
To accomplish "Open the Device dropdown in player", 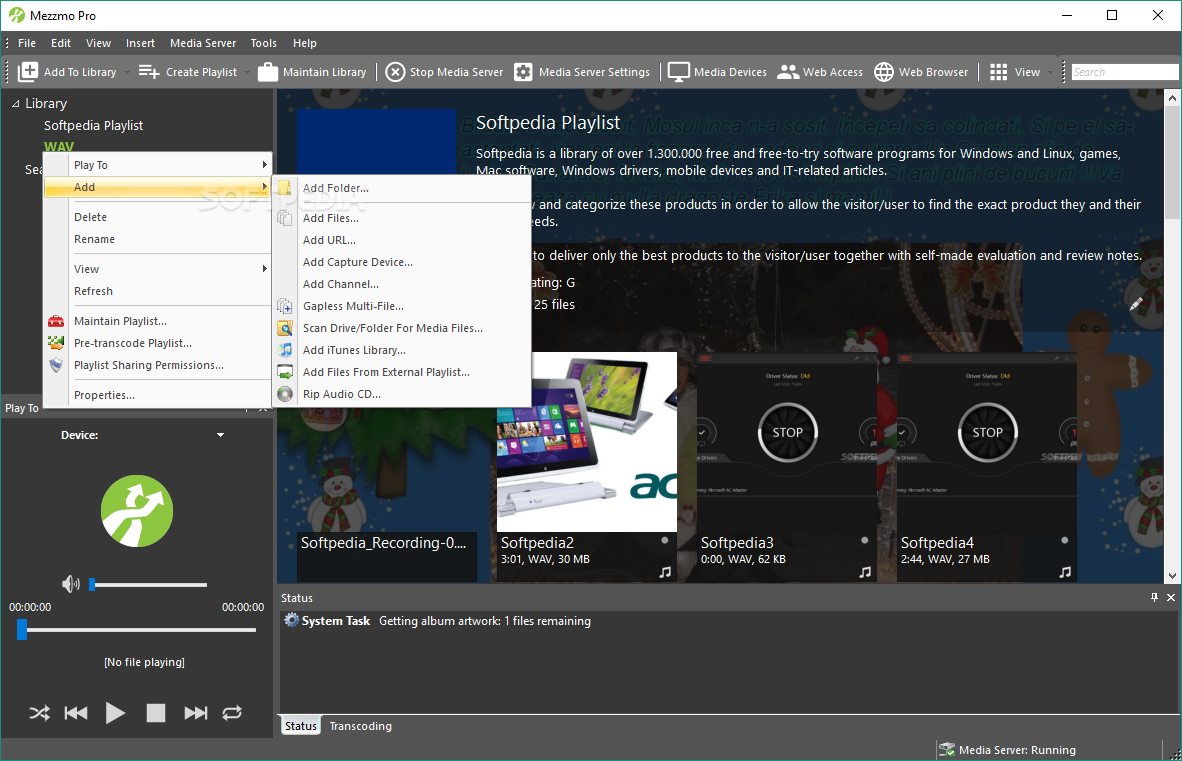I will click(220, 435).
